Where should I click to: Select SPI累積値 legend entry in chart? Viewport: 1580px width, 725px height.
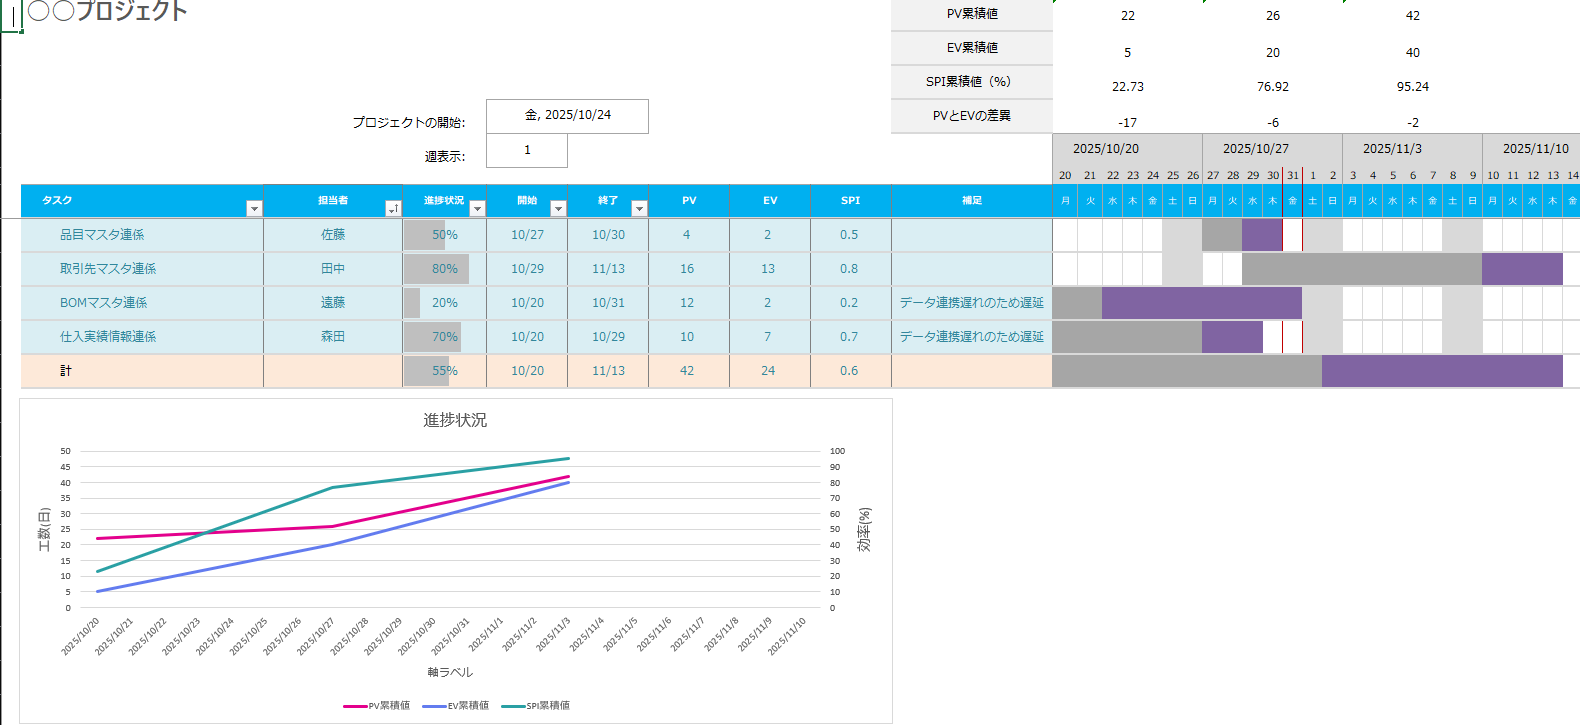pos(537,706)
